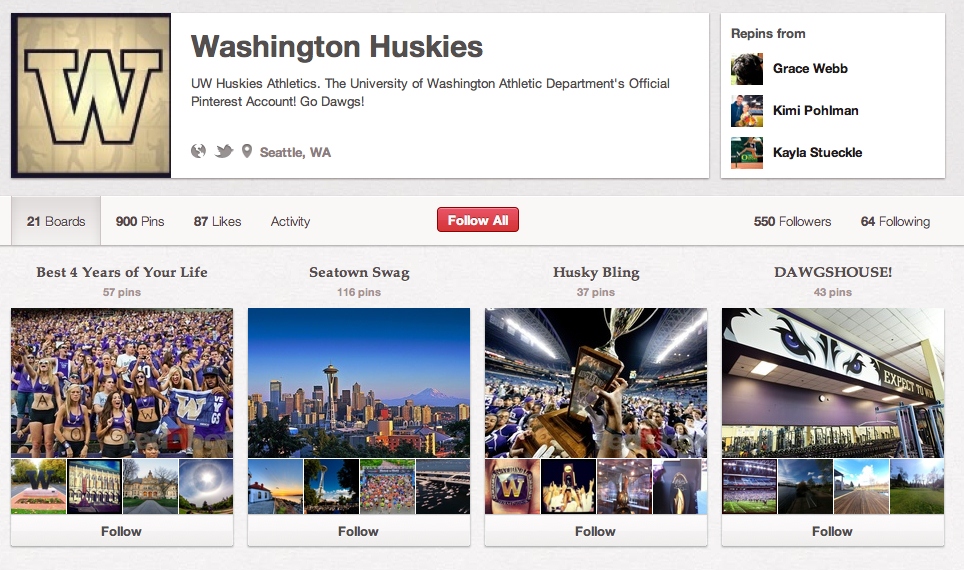Open the Activity tab
This screenshot has height=570, width=964.
(x=290, y=221)
